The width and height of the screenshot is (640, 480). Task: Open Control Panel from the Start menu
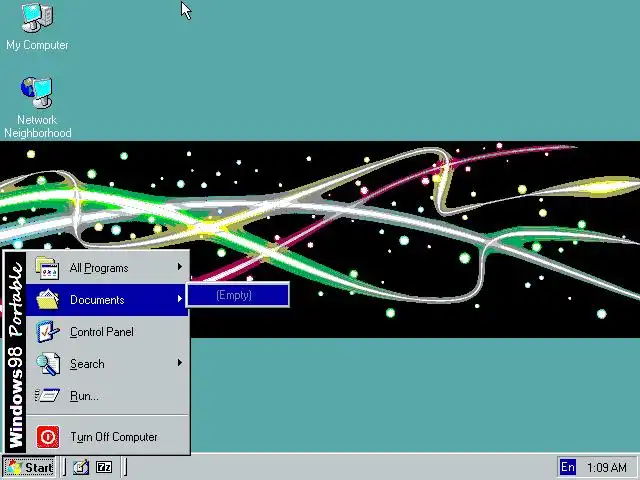(x=107, y=331)
